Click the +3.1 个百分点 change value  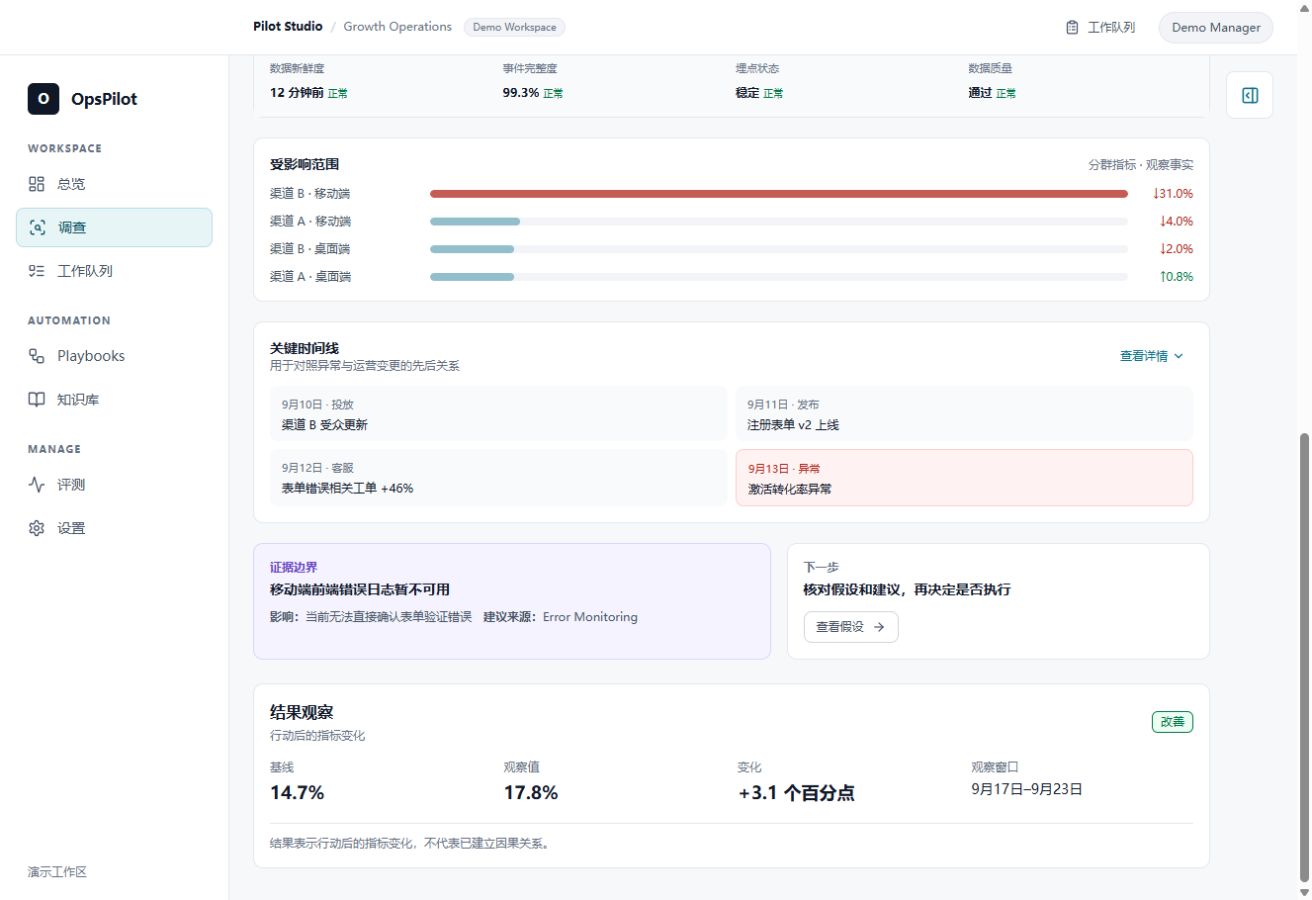[796, 793]
